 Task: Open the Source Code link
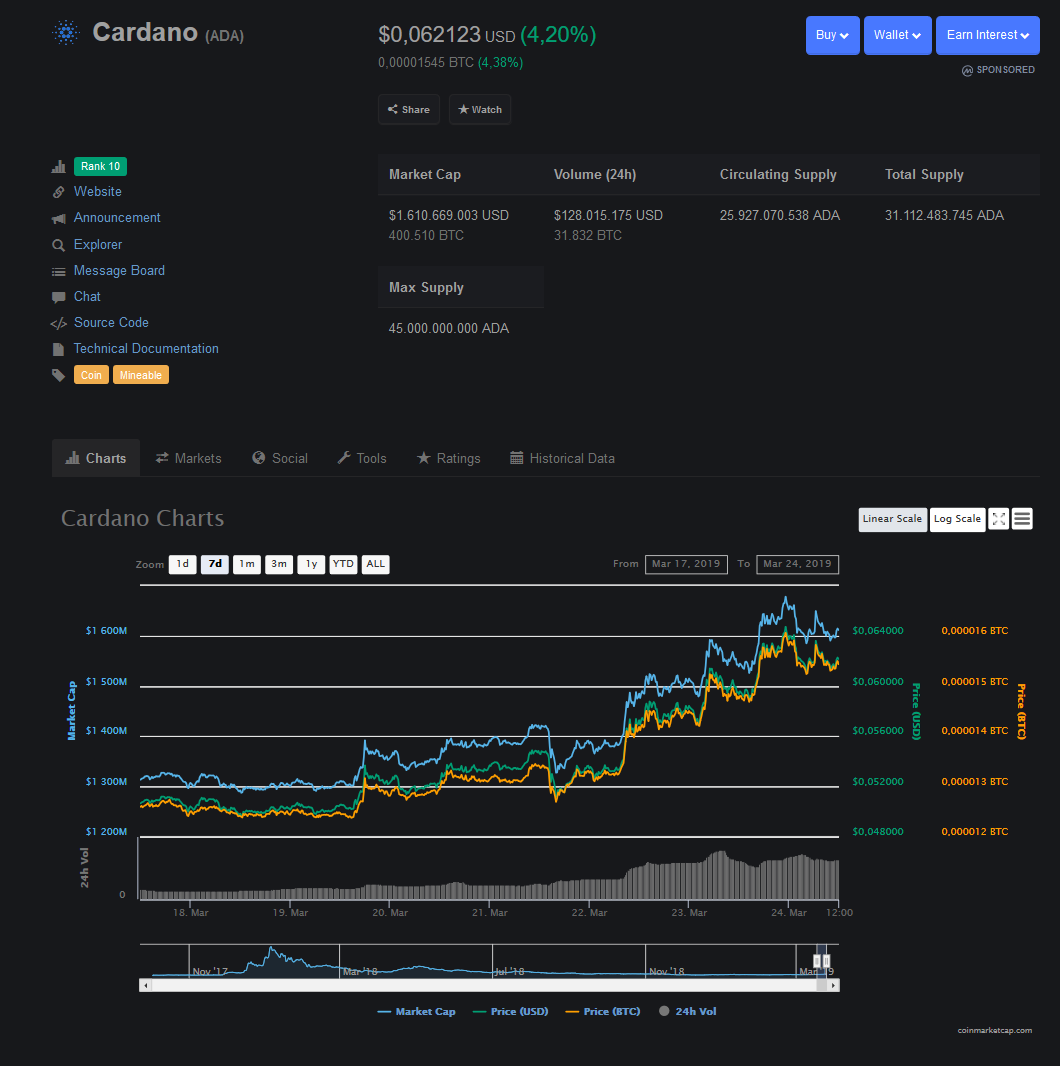(111, 322)
